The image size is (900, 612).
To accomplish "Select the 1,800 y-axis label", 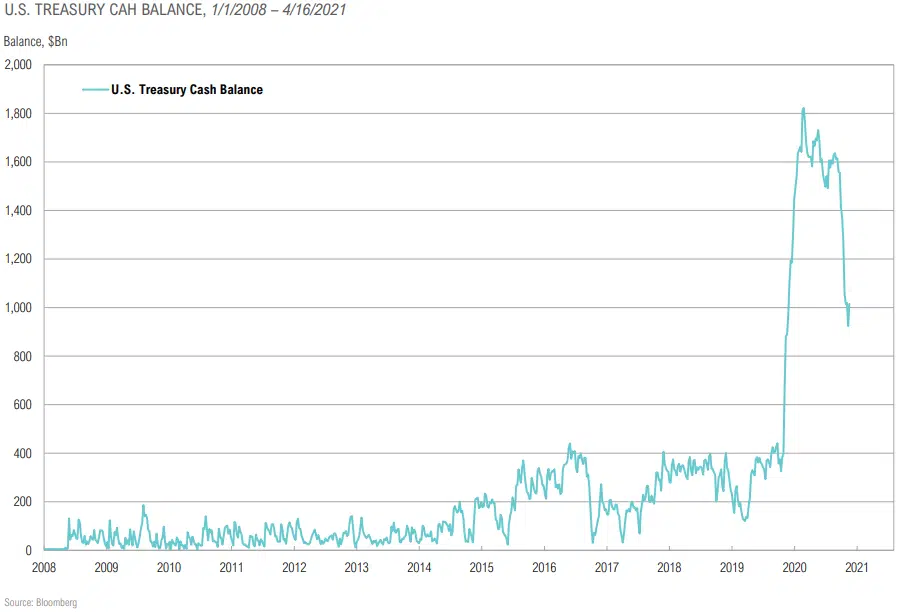I will [x=19, y=114].
